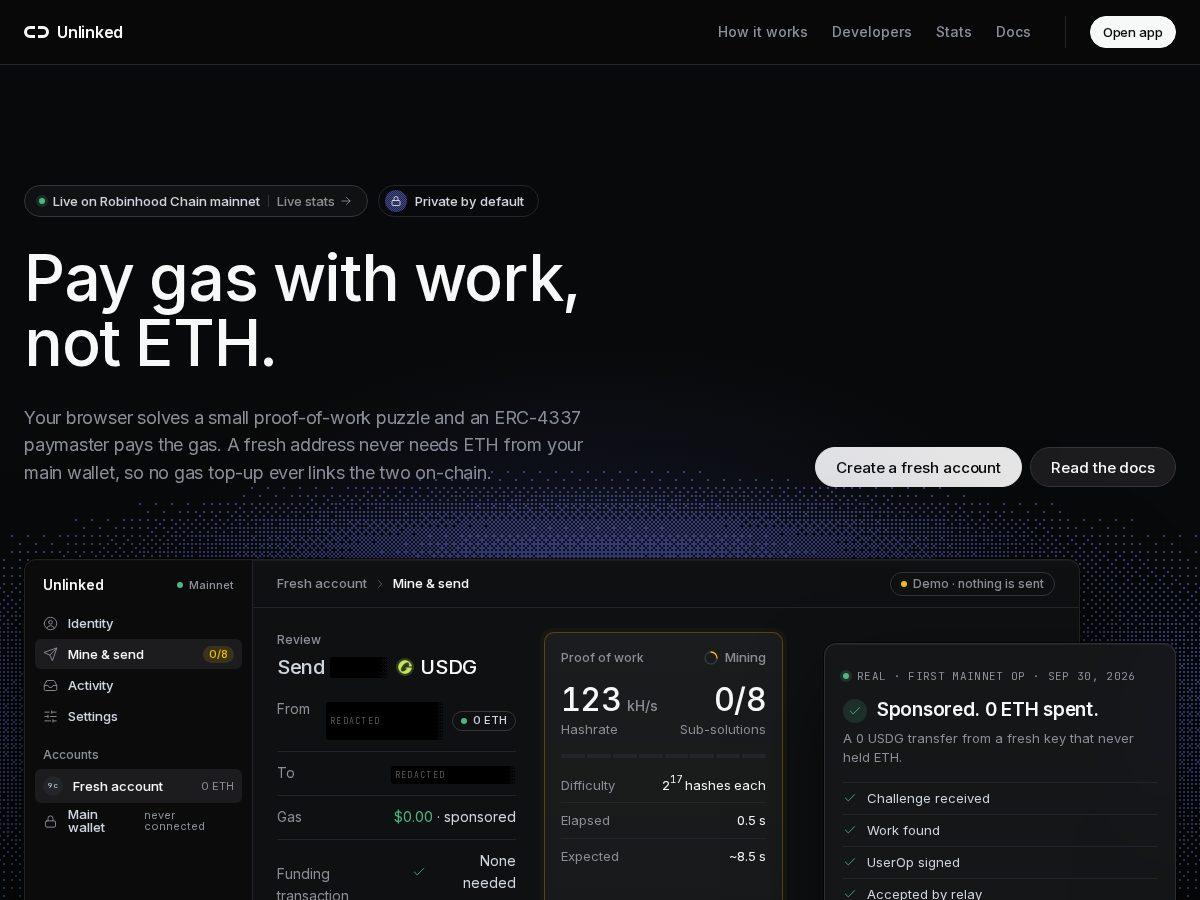
Task: Select Fresh account in Accounts list
Action: point(138,786)
